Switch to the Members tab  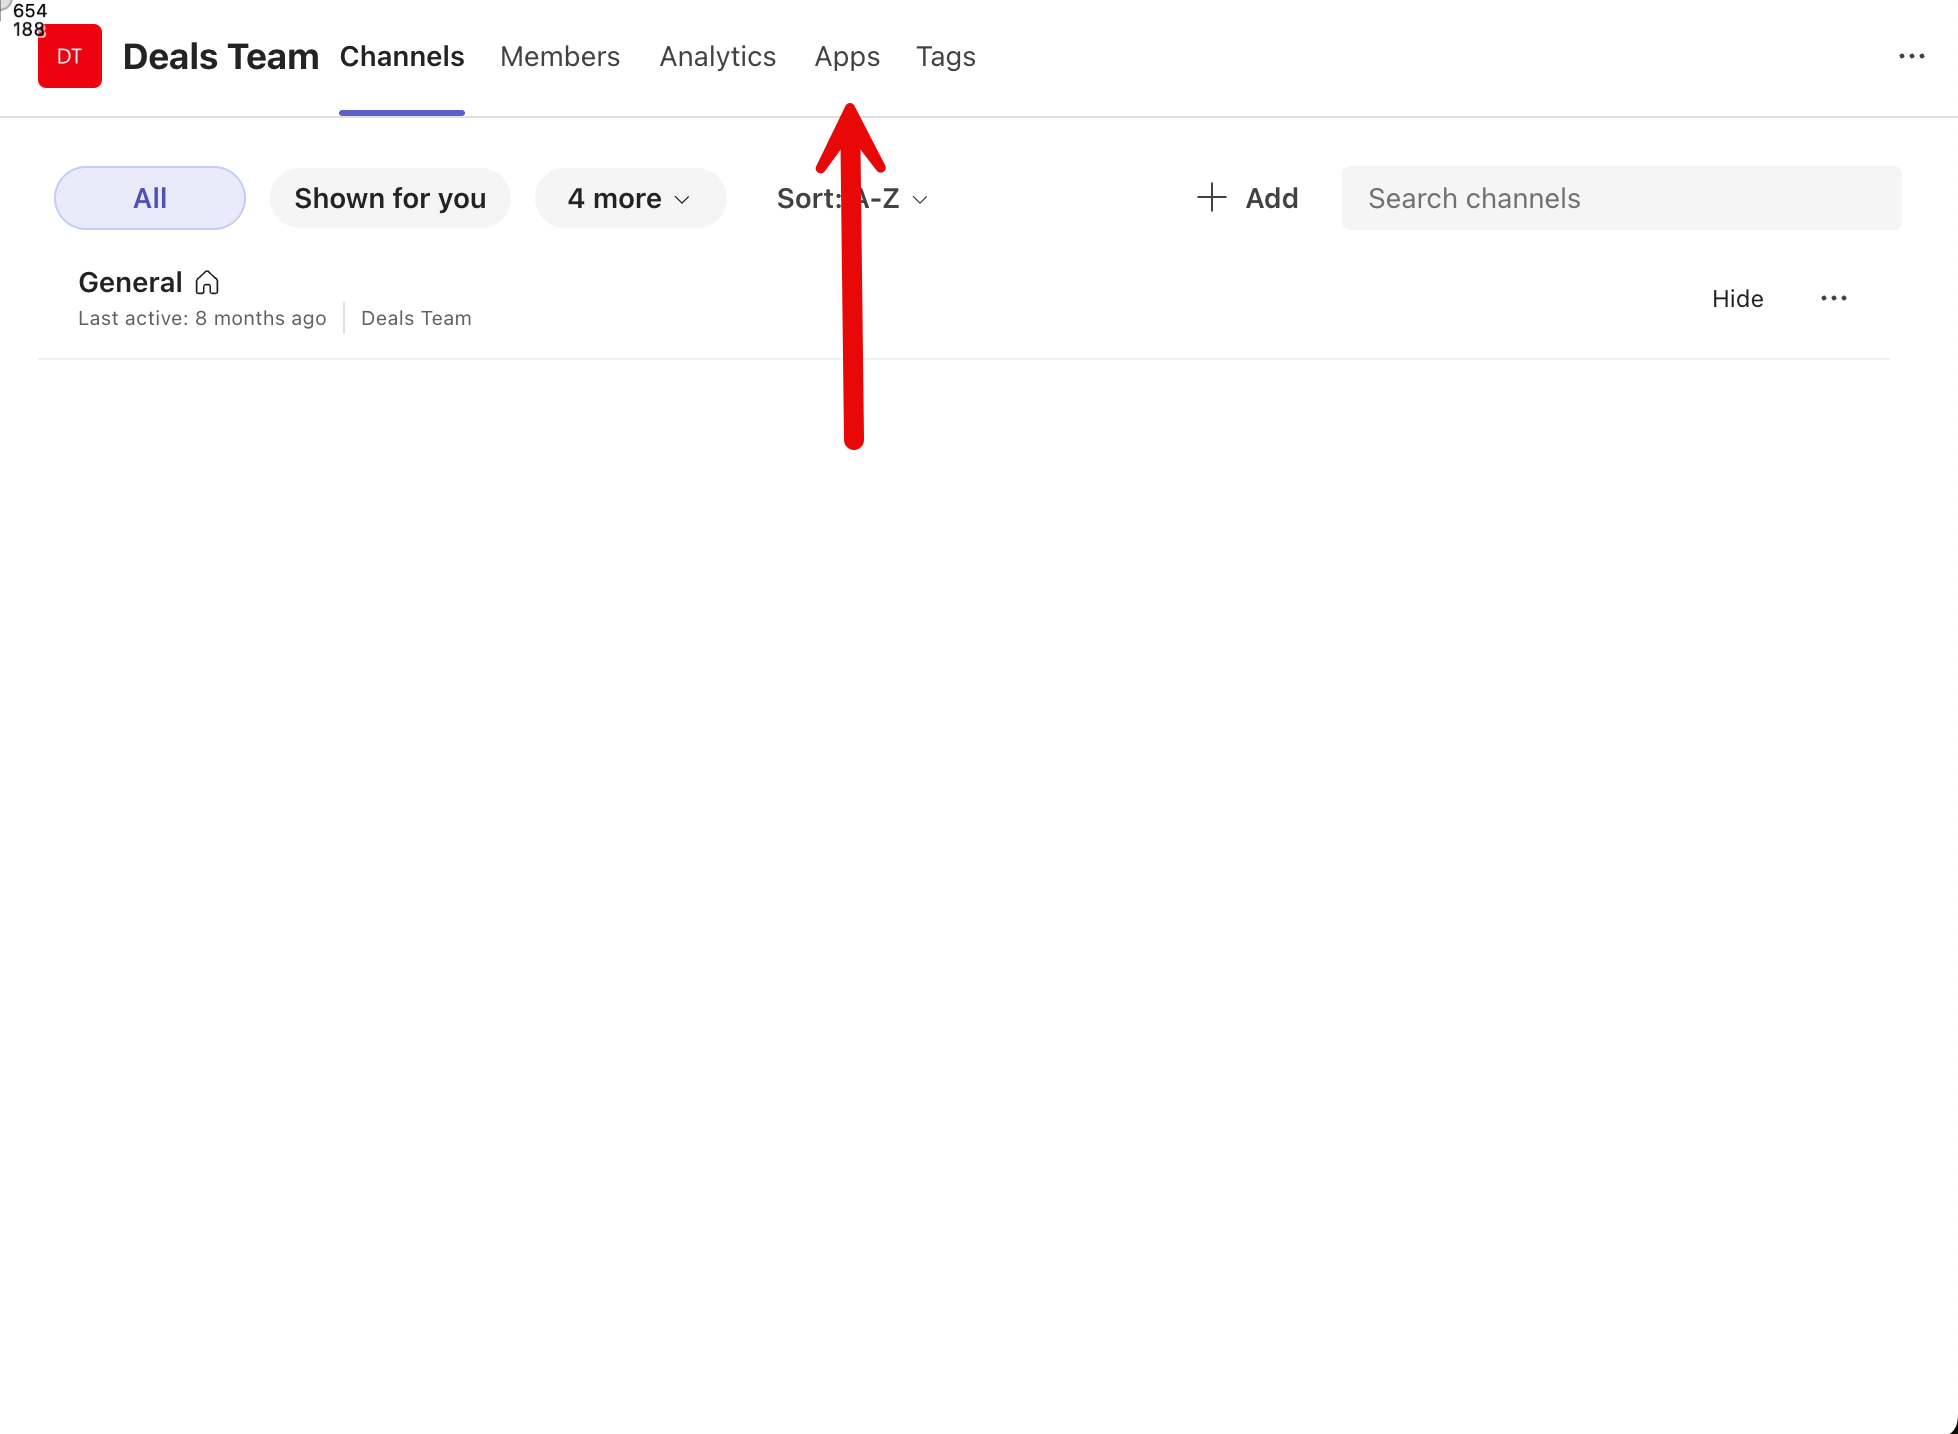pyautogui.click(x=560, y=57)
